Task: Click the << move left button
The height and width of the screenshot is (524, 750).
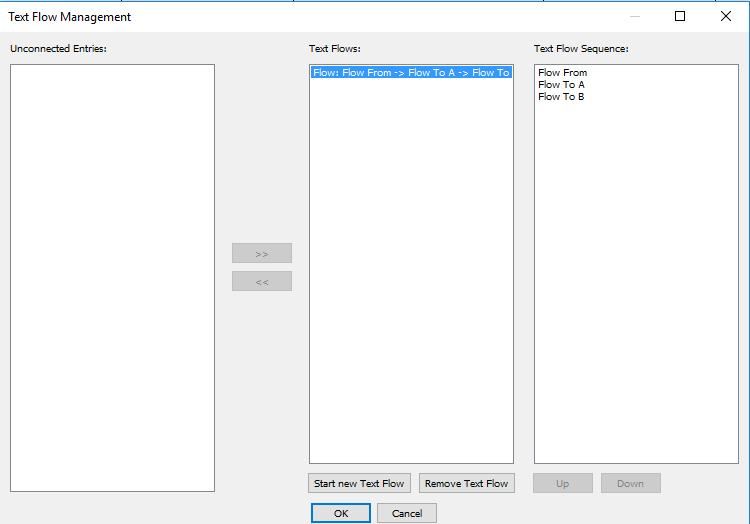Action: [x=262, y=281]
